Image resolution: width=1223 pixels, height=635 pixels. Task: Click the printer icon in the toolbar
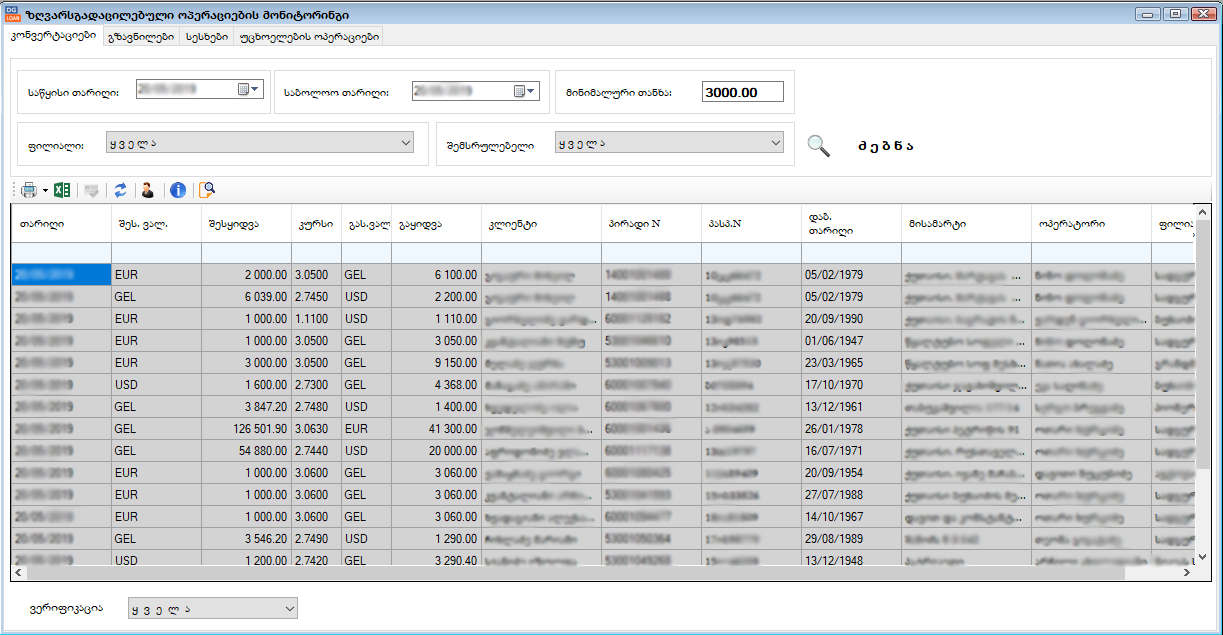point(28,190)
